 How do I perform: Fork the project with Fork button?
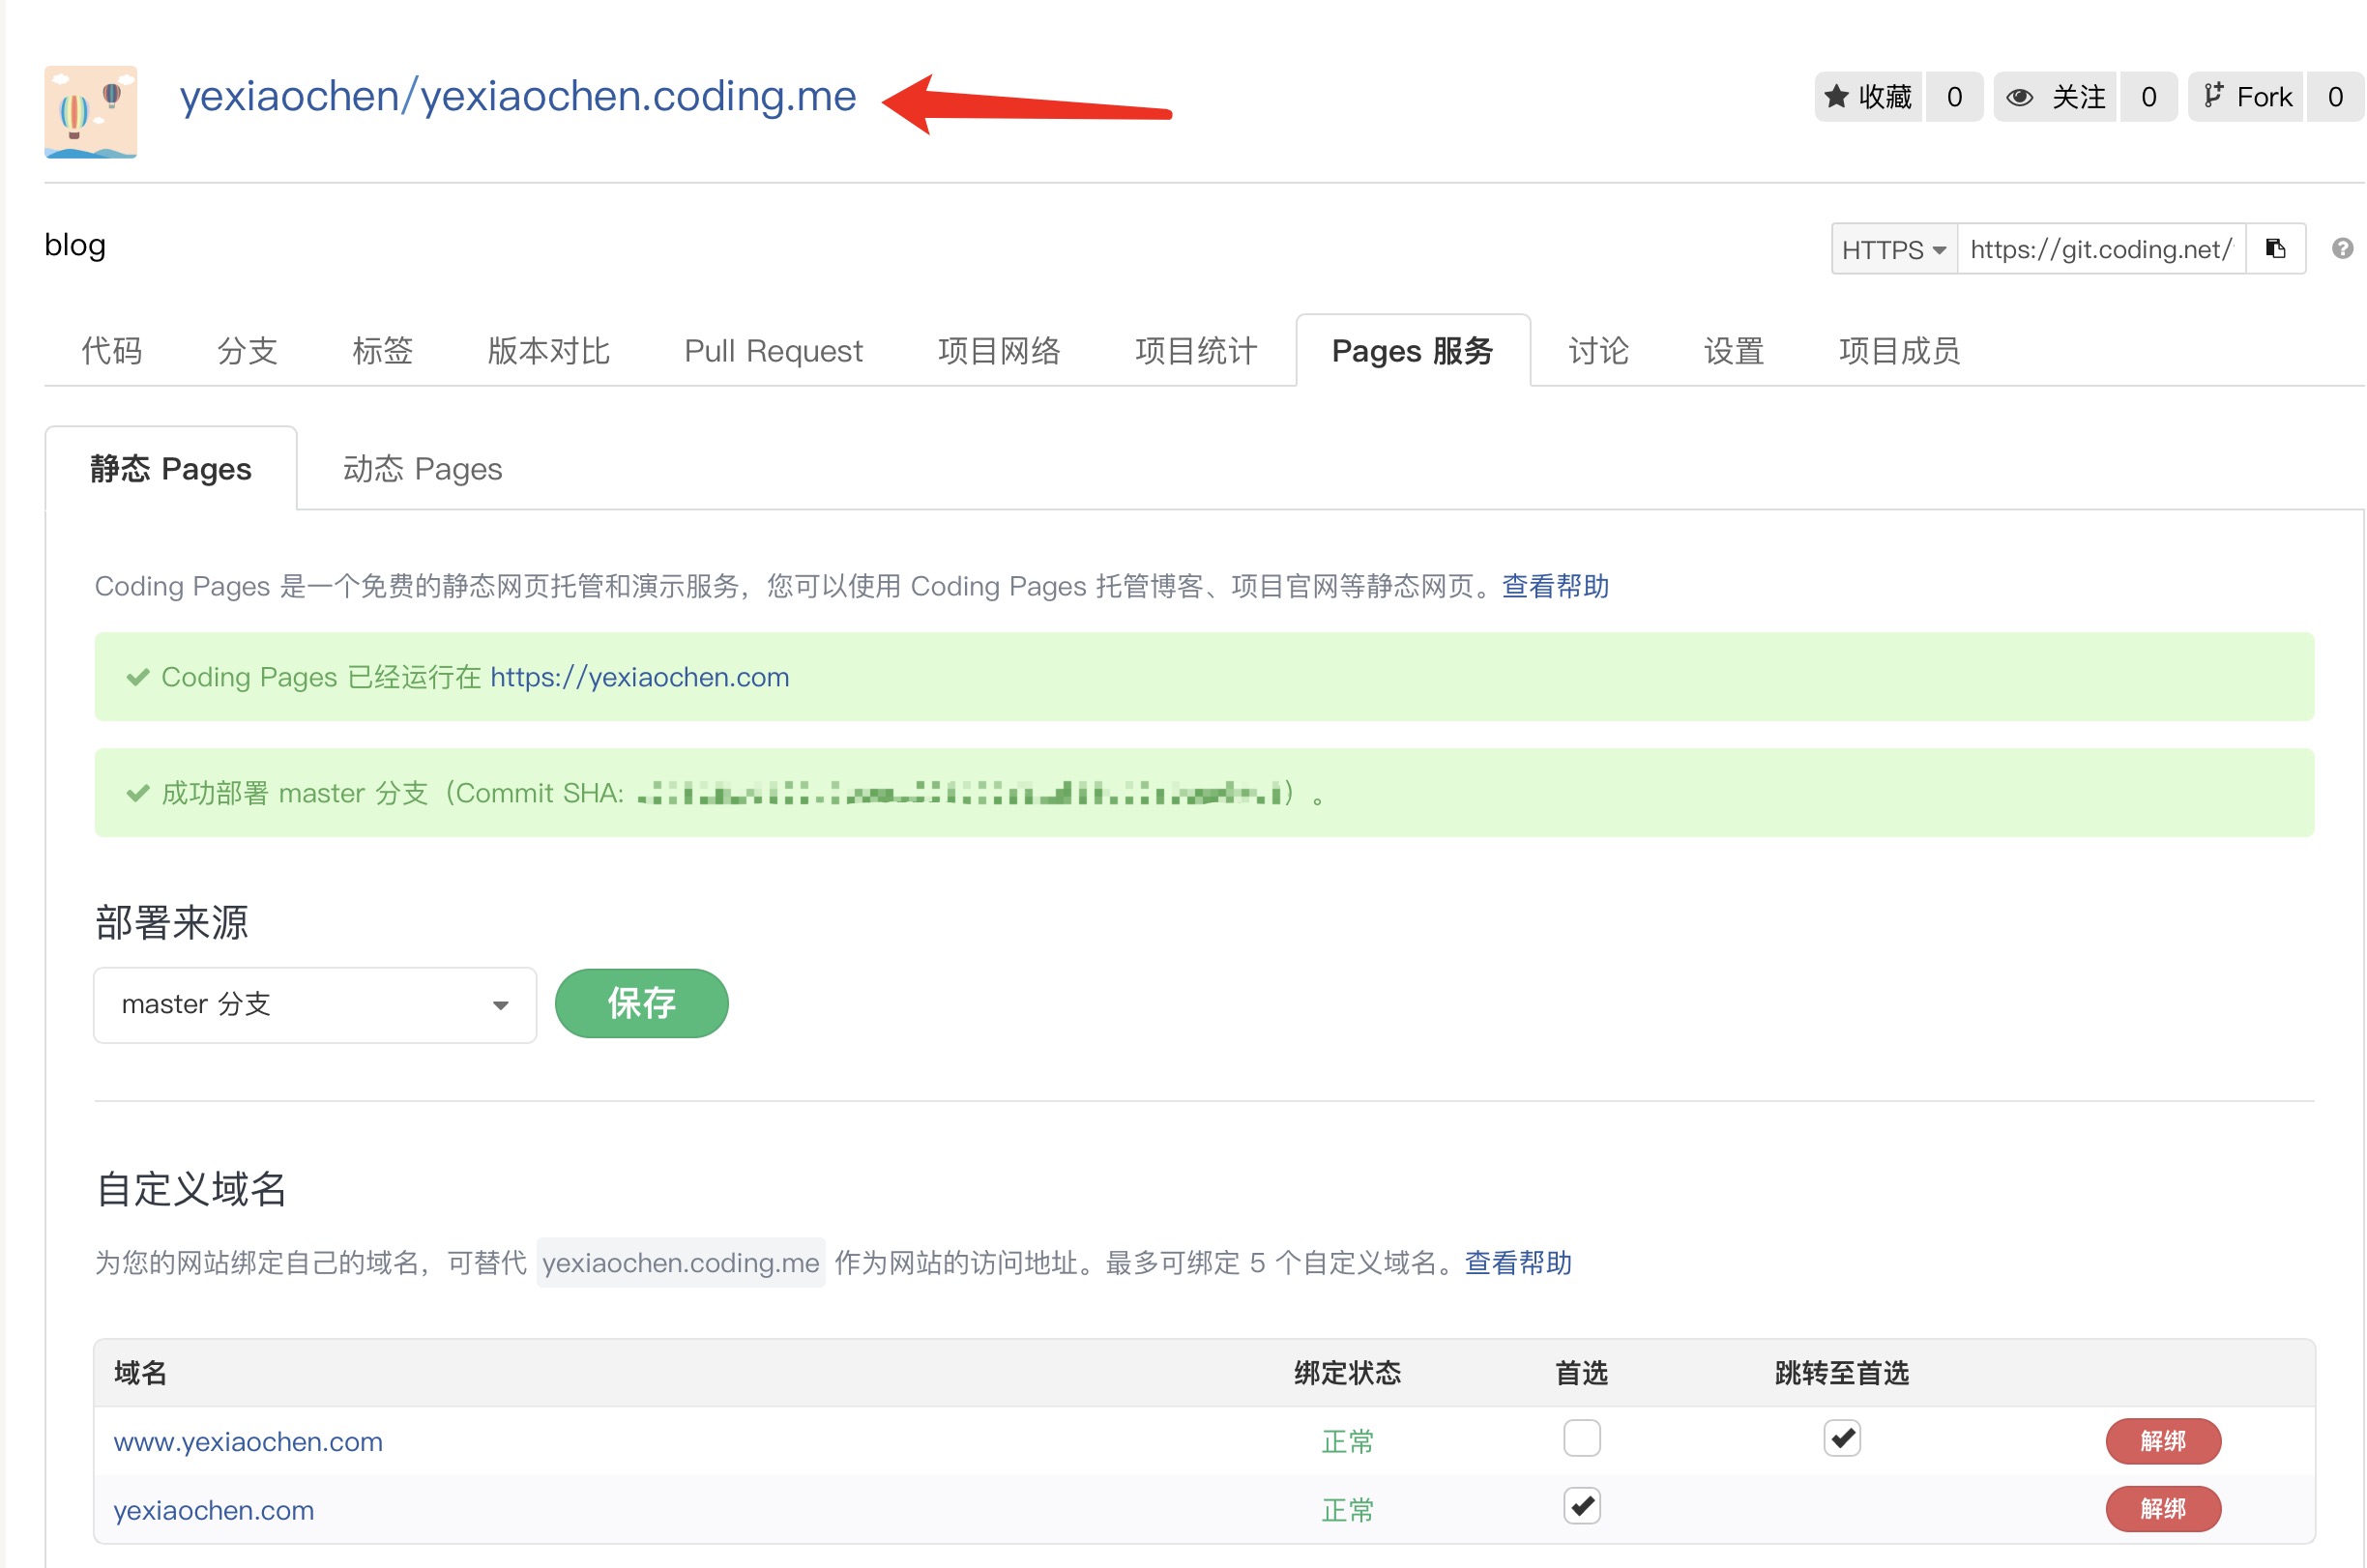coord(2246,97)
